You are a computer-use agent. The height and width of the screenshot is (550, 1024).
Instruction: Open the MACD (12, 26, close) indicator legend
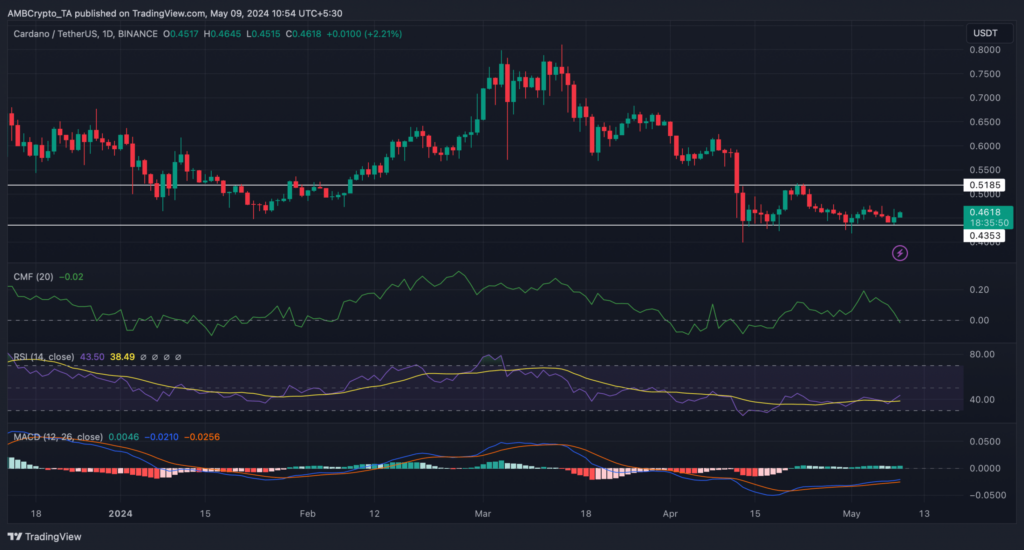(58, 437)
